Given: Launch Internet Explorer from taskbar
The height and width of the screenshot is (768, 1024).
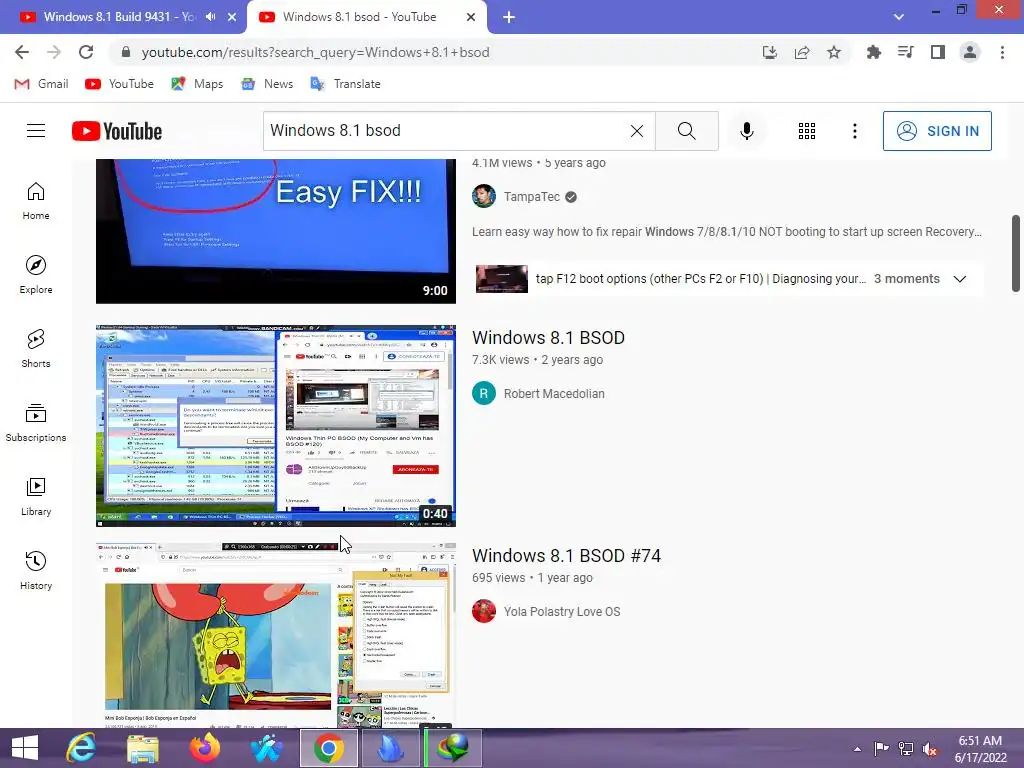Looking at the screenshot, I should coord(81,748).
